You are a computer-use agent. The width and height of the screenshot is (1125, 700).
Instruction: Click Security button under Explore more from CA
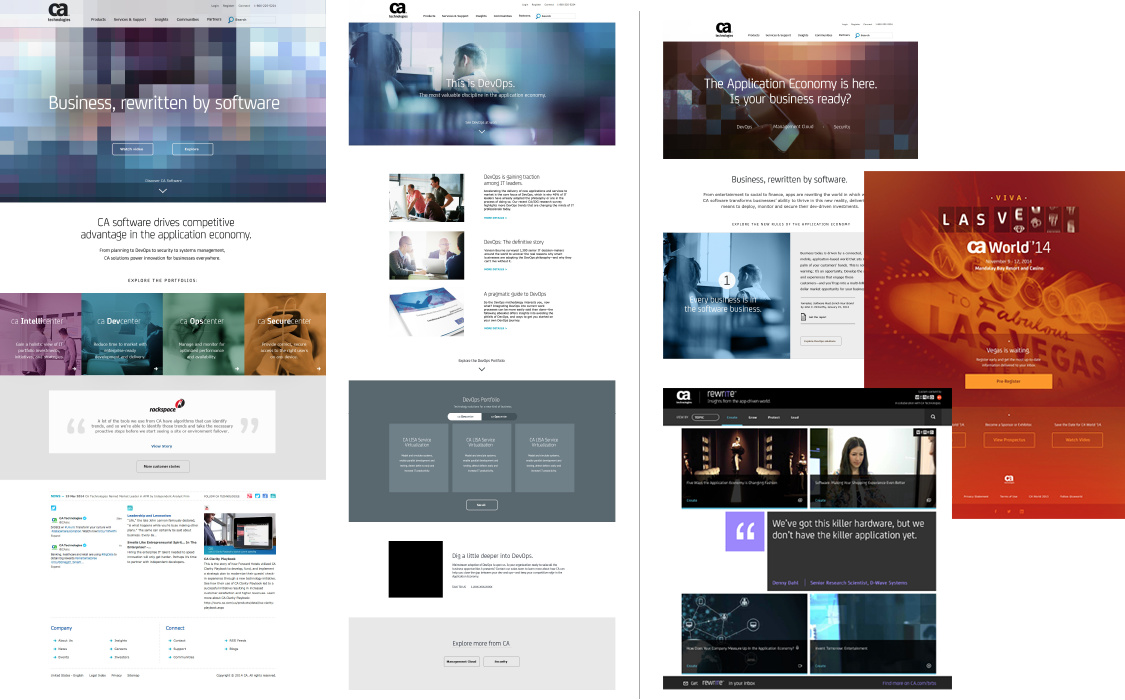tap(501, 661)
